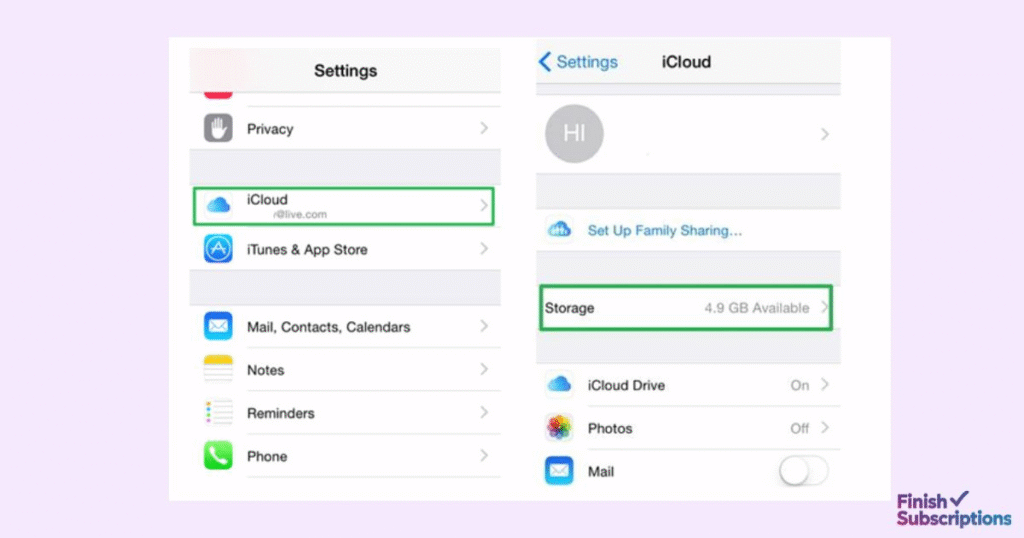Tap chevron on Reminders row
The height and width of the screenshot is (538, 1024).
(x=484, y=413)
